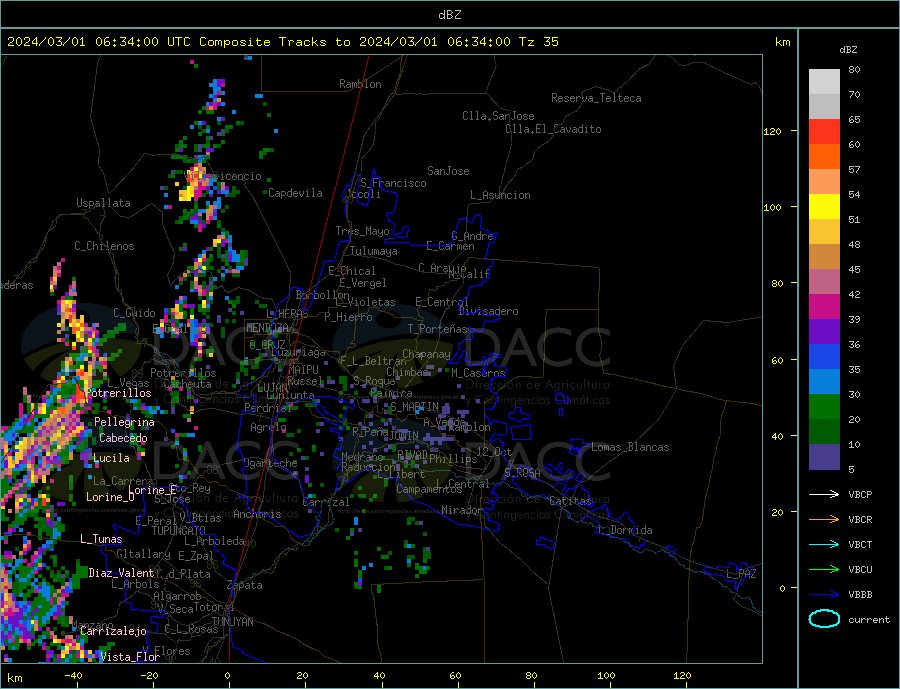Click the 'L_Tunas' map label
Screen dimensions: 900x689
(x=101, y=539)
